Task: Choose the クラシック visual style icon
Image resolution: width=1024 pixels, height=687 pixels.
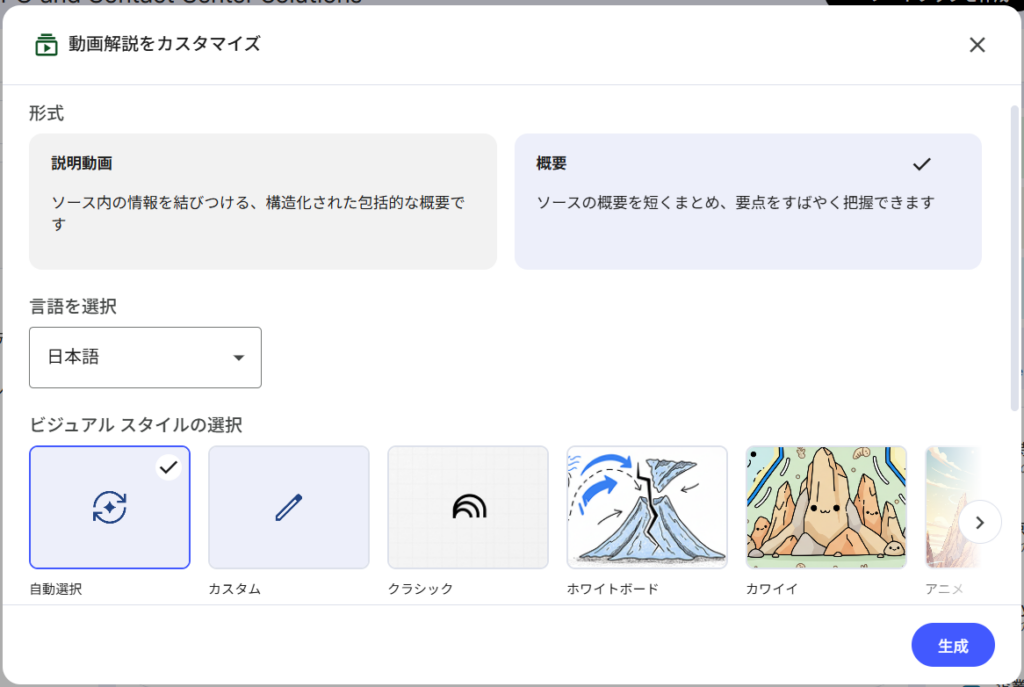Action: (x=467, y=507)
